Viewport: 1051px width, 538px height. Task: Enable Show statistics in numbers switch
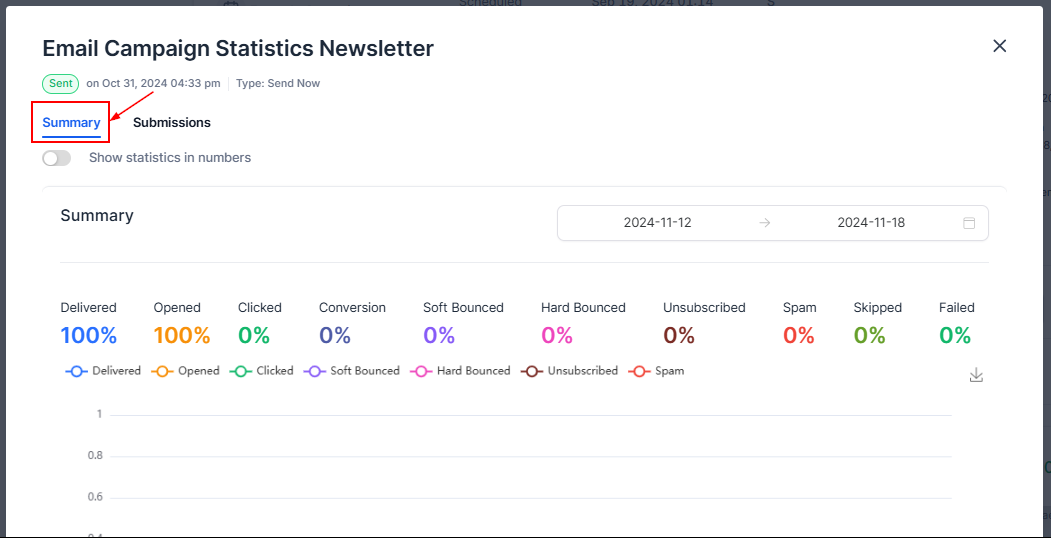pos(57,158)
